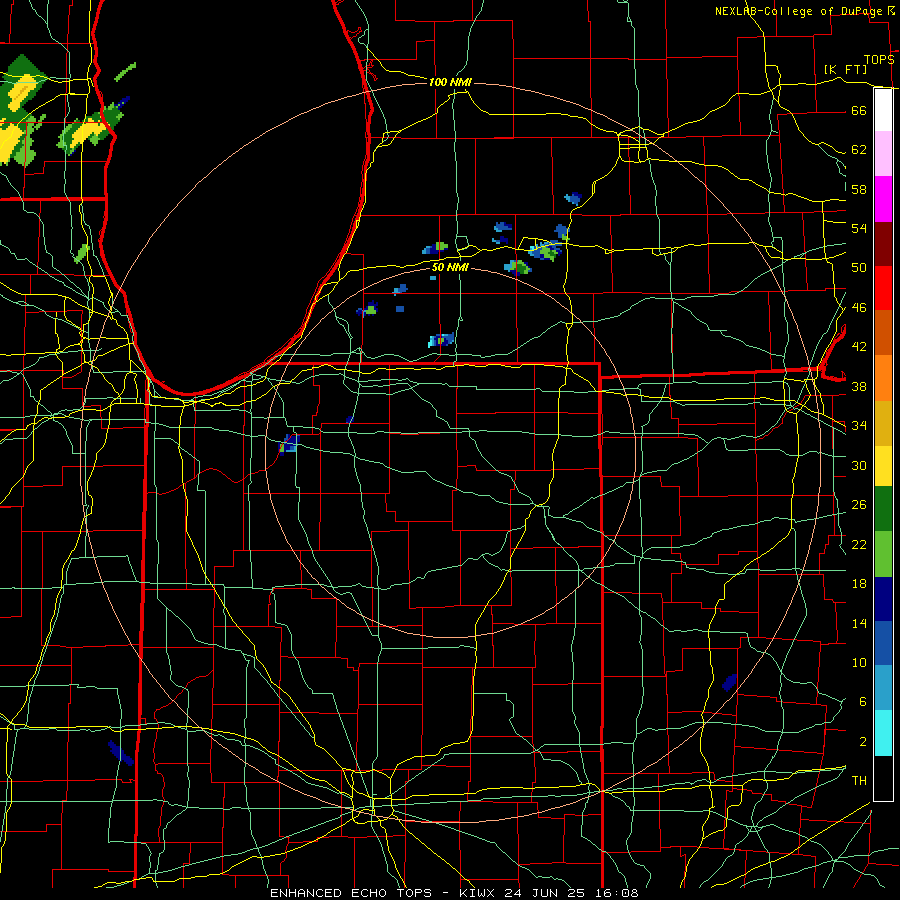Click the legend value "26"
The width and height of the screenshot is (900, 900).
[x=859, y=505]
